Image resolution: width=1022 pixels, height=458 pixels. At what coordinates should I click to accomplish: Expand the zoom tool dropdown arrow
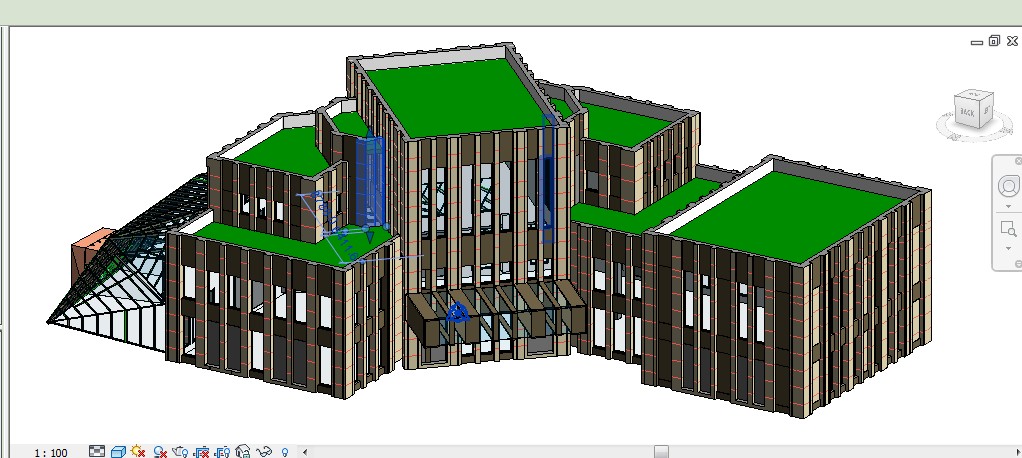[x=1008, y=249]
